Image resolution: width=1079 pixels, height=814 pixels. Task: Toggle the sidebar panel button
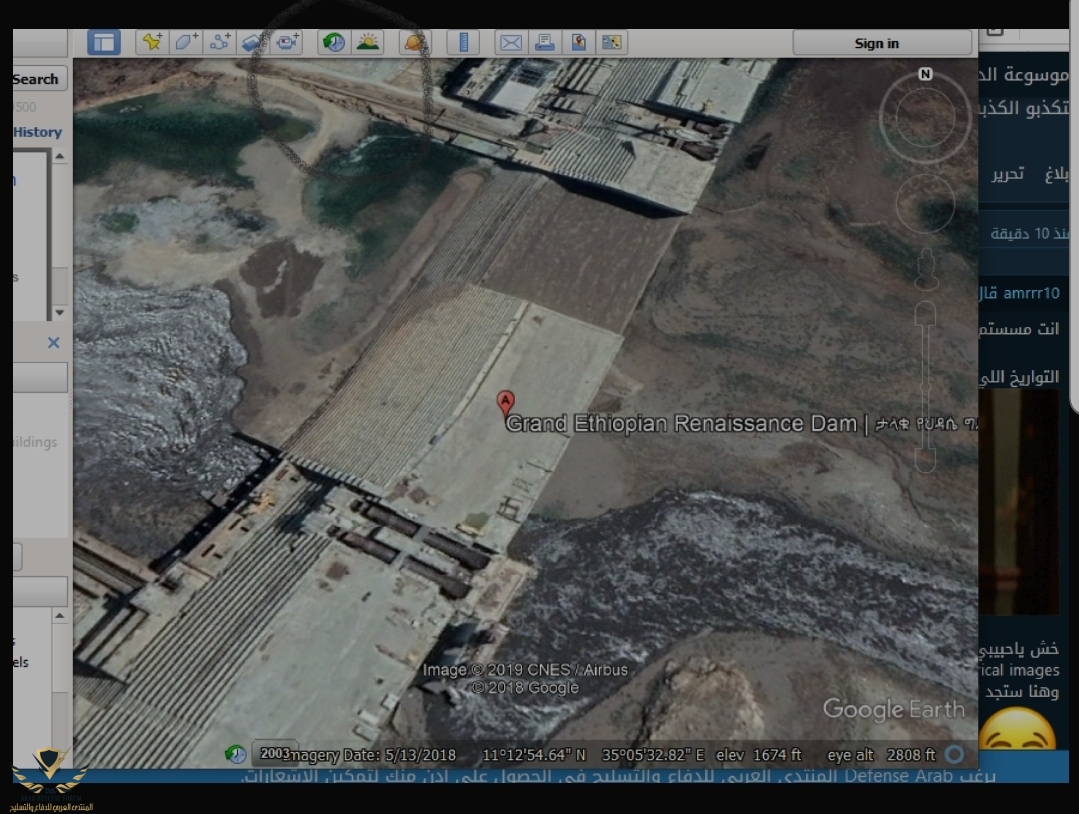(103, 42)
